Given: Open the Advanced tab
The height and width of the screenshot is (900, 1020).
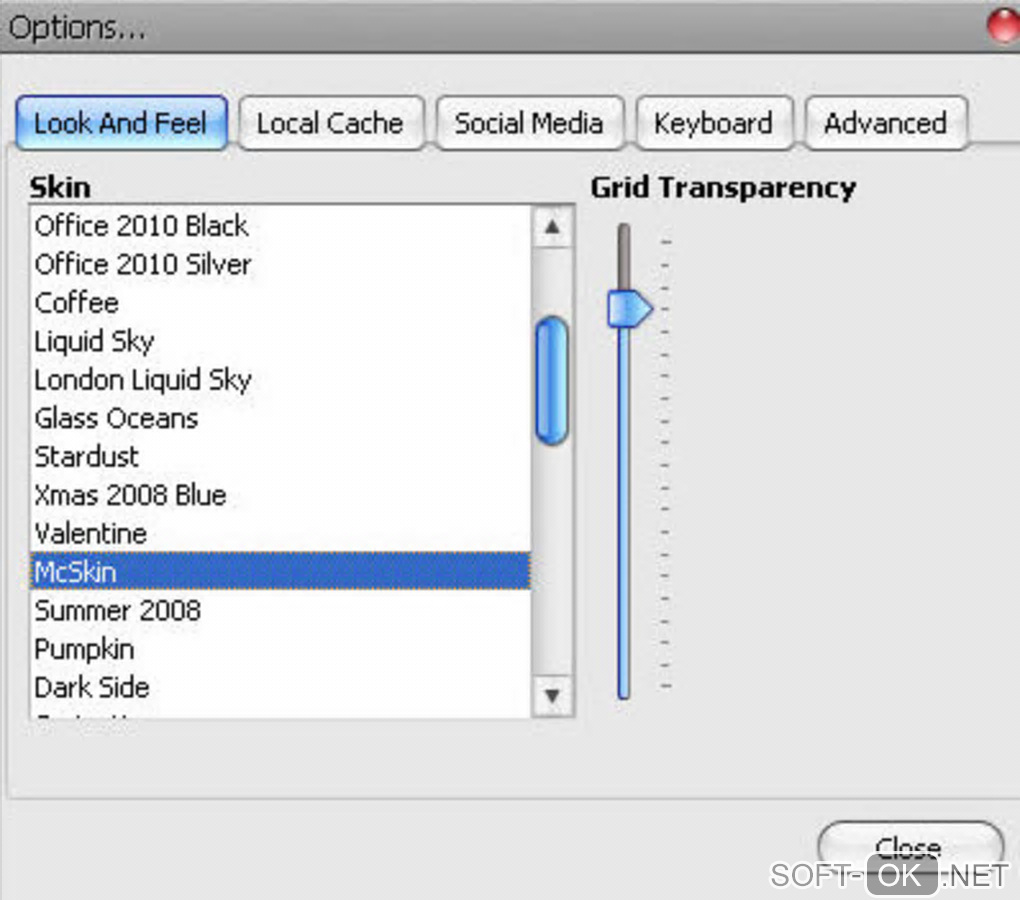Looking at the screenshot, I should click(886, 123).
